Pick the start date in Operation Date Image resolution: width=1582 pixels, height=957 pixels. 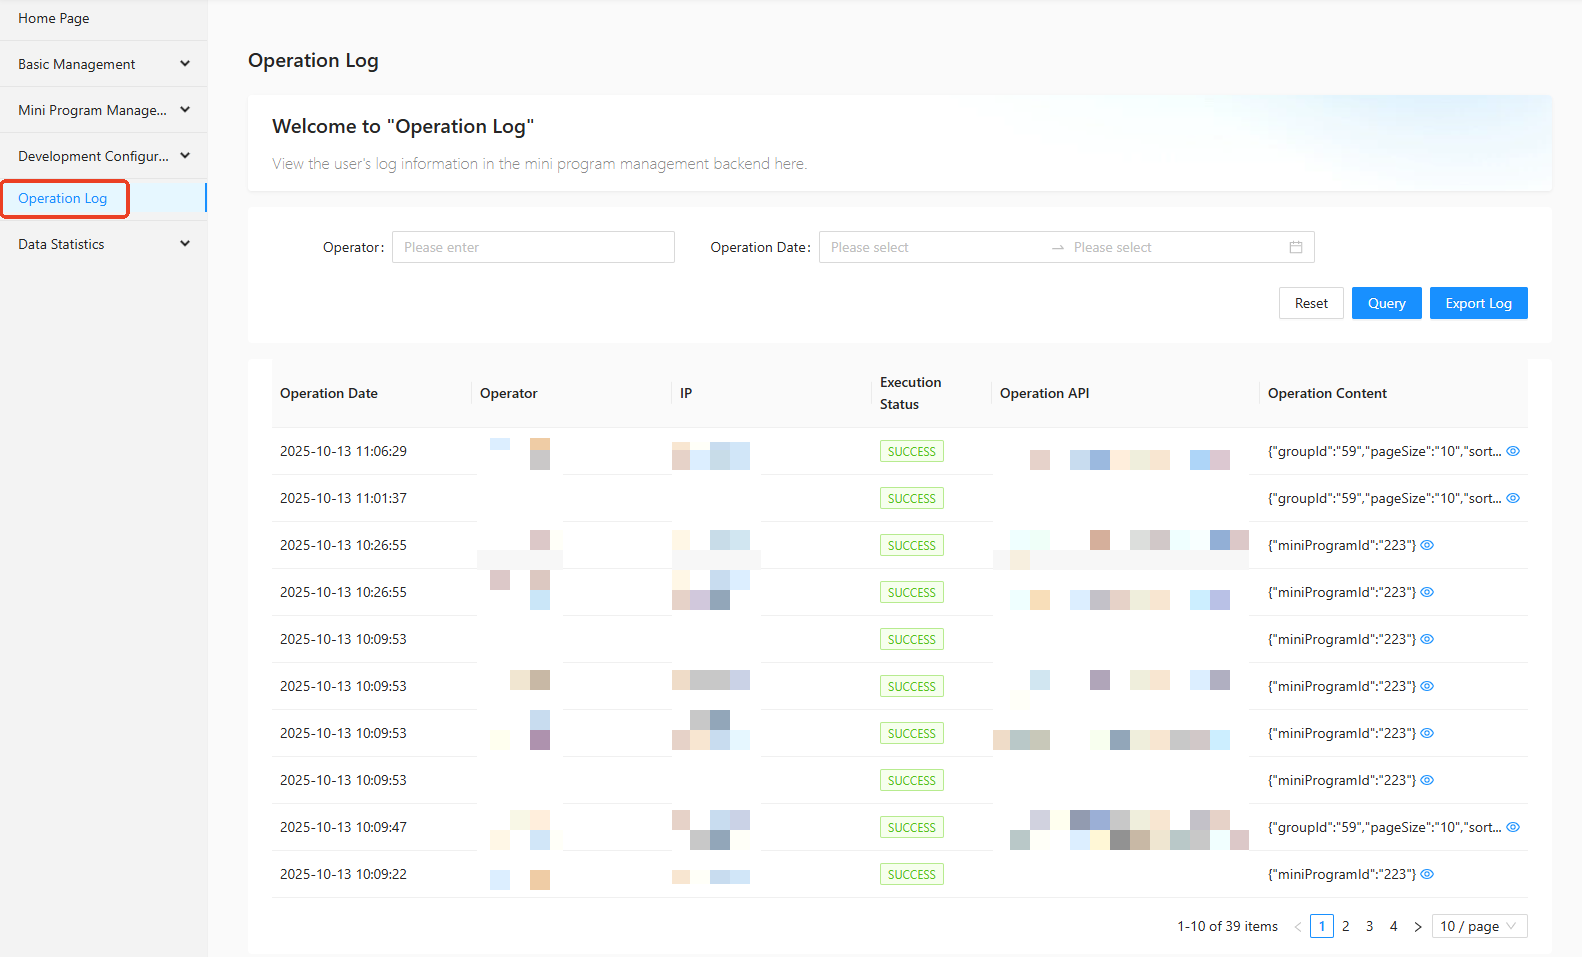tap(935, 247)
